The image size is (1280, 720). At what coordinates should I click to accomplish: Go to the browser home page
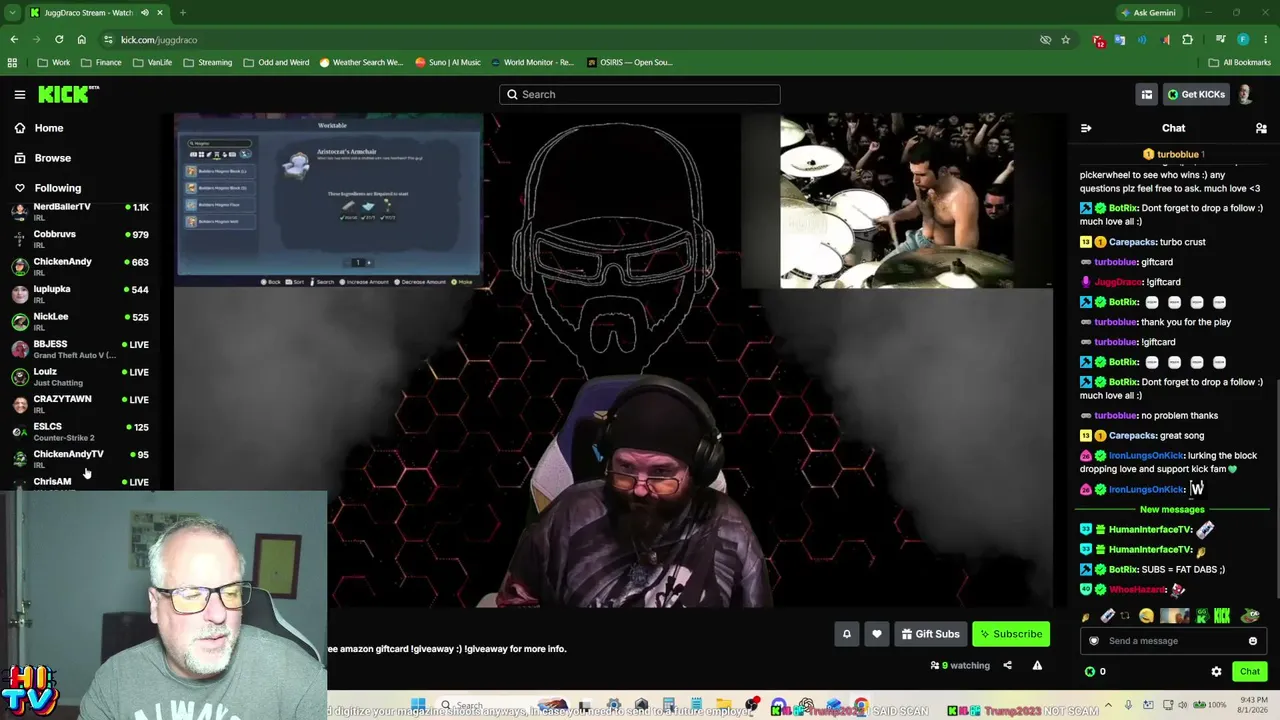pos(82,40)
